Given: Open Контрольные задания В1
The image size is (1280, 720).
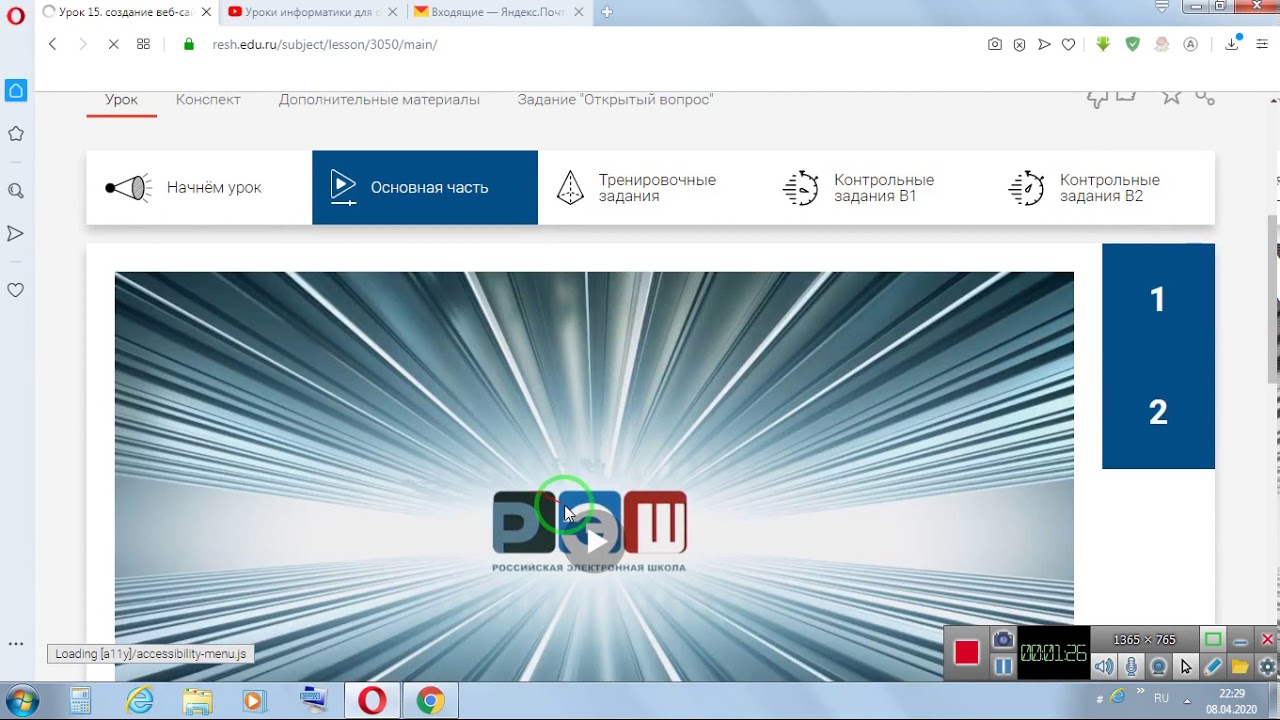Looking at the screenshot, I should 876,187.
